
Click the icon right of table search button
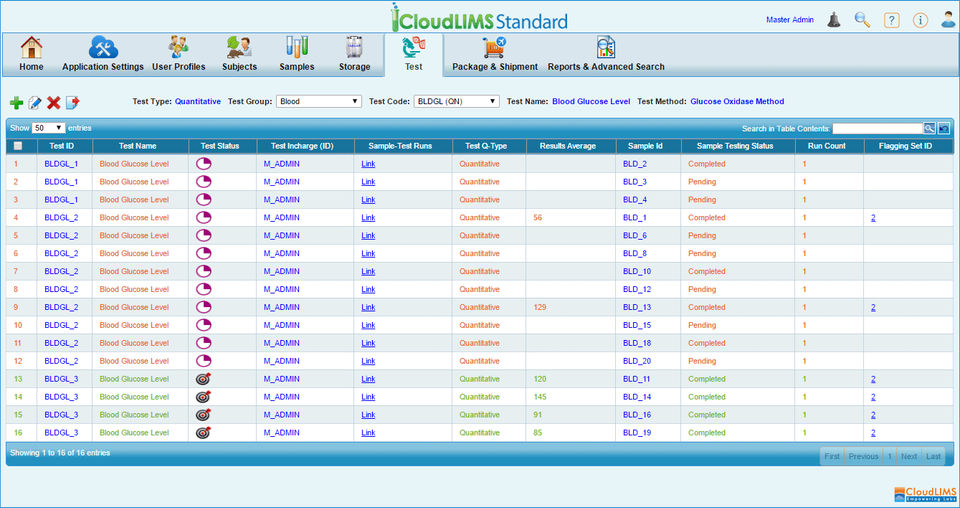pyautogui.click(x=943, y=129)
